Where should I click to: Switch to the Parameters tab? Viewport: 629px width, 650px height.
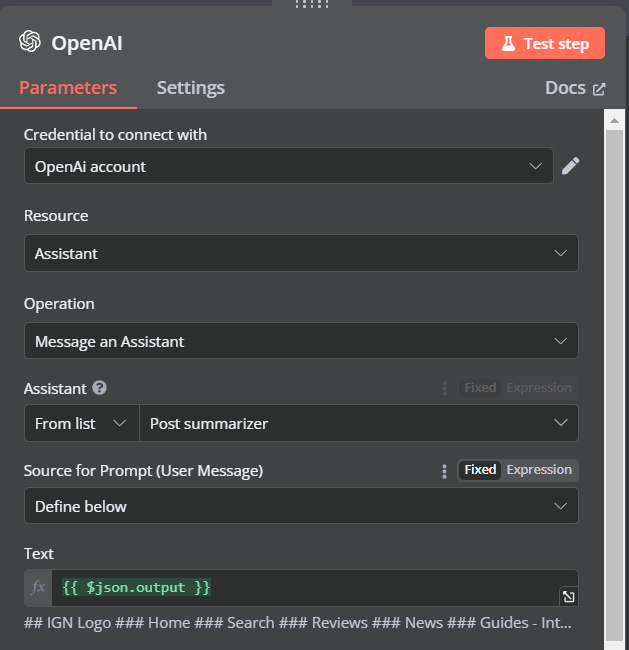point(68,88)
